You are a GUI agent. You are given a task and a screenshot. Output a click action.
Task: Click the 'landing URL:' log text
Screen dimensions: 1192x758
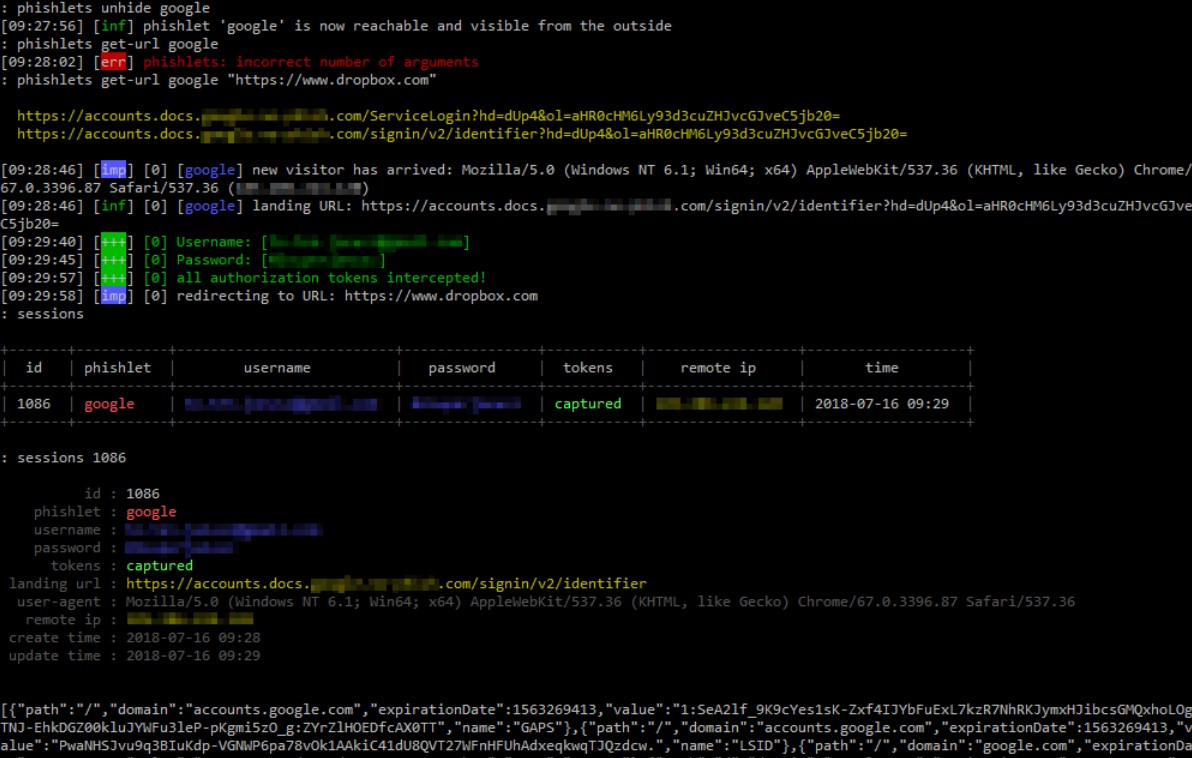pos(303,206)
